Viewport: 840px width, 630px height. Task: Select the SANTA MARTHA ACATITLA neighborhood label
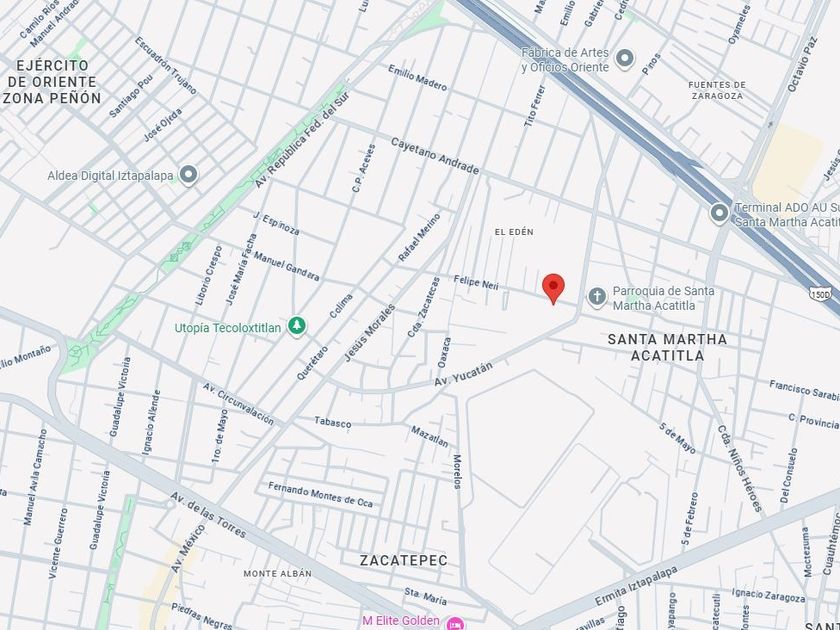[667, 347]
